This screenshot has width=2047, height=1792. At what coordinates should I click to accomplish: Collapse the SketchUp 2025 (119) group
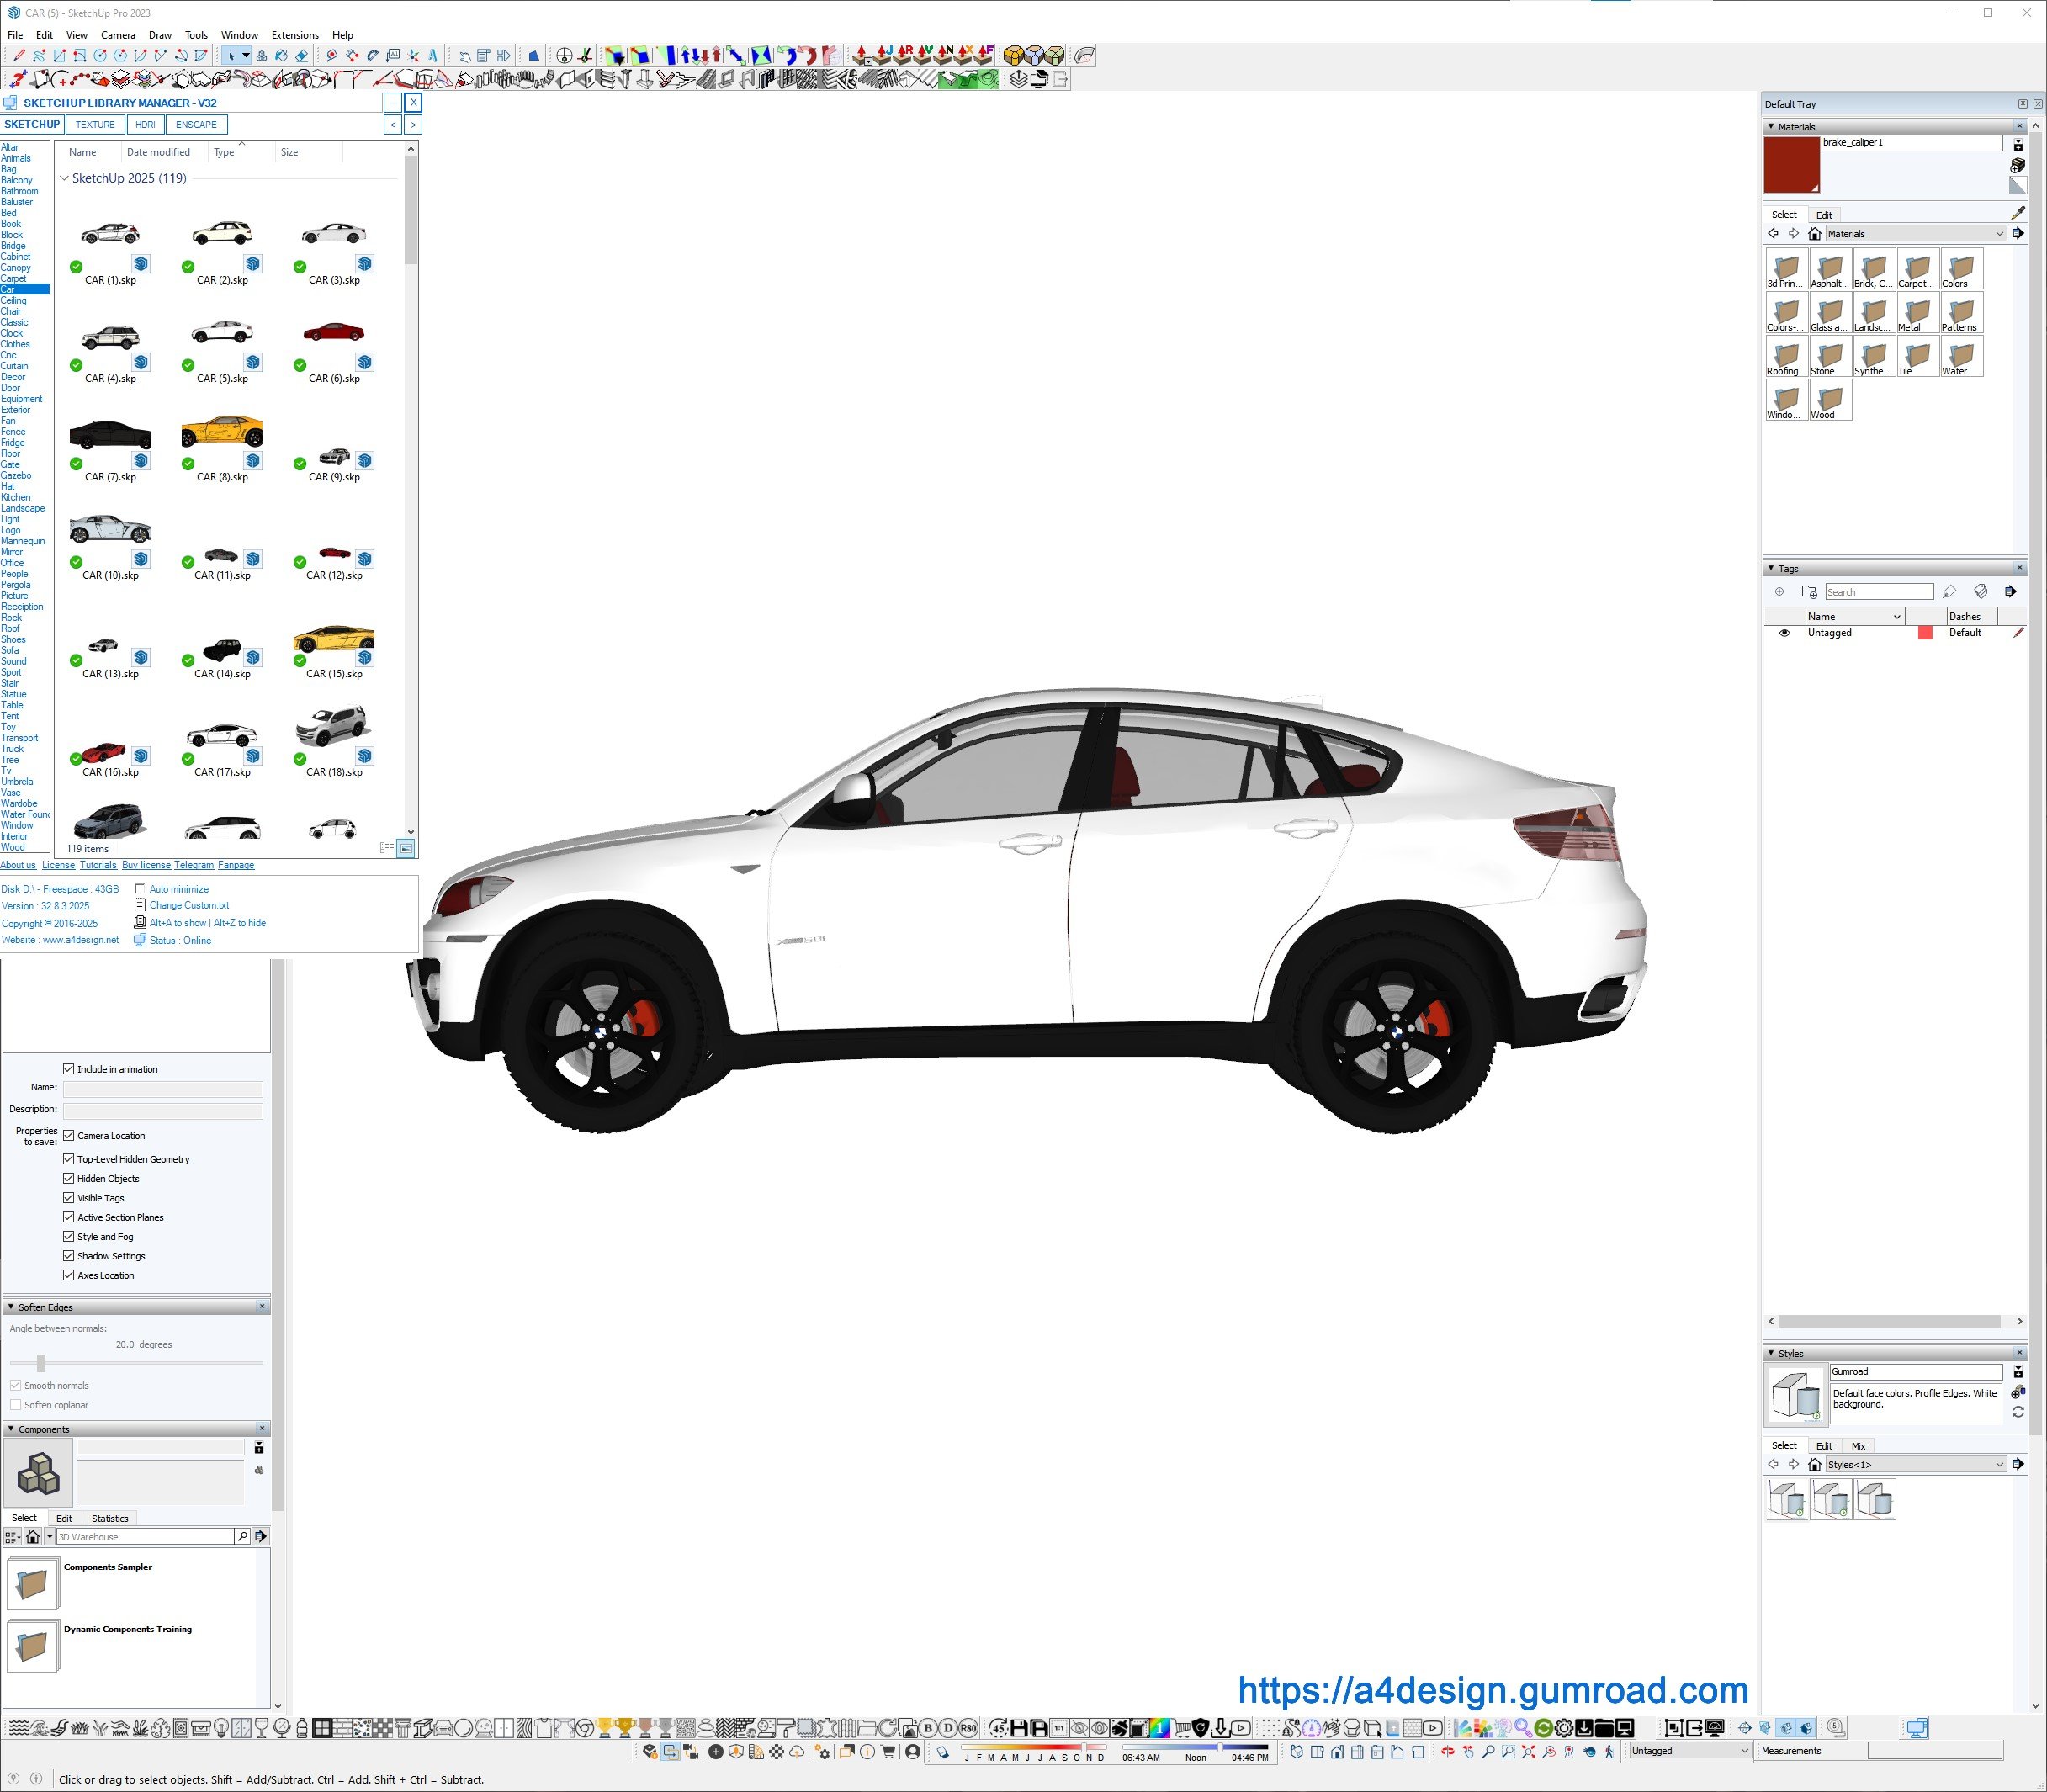point(64,179)
